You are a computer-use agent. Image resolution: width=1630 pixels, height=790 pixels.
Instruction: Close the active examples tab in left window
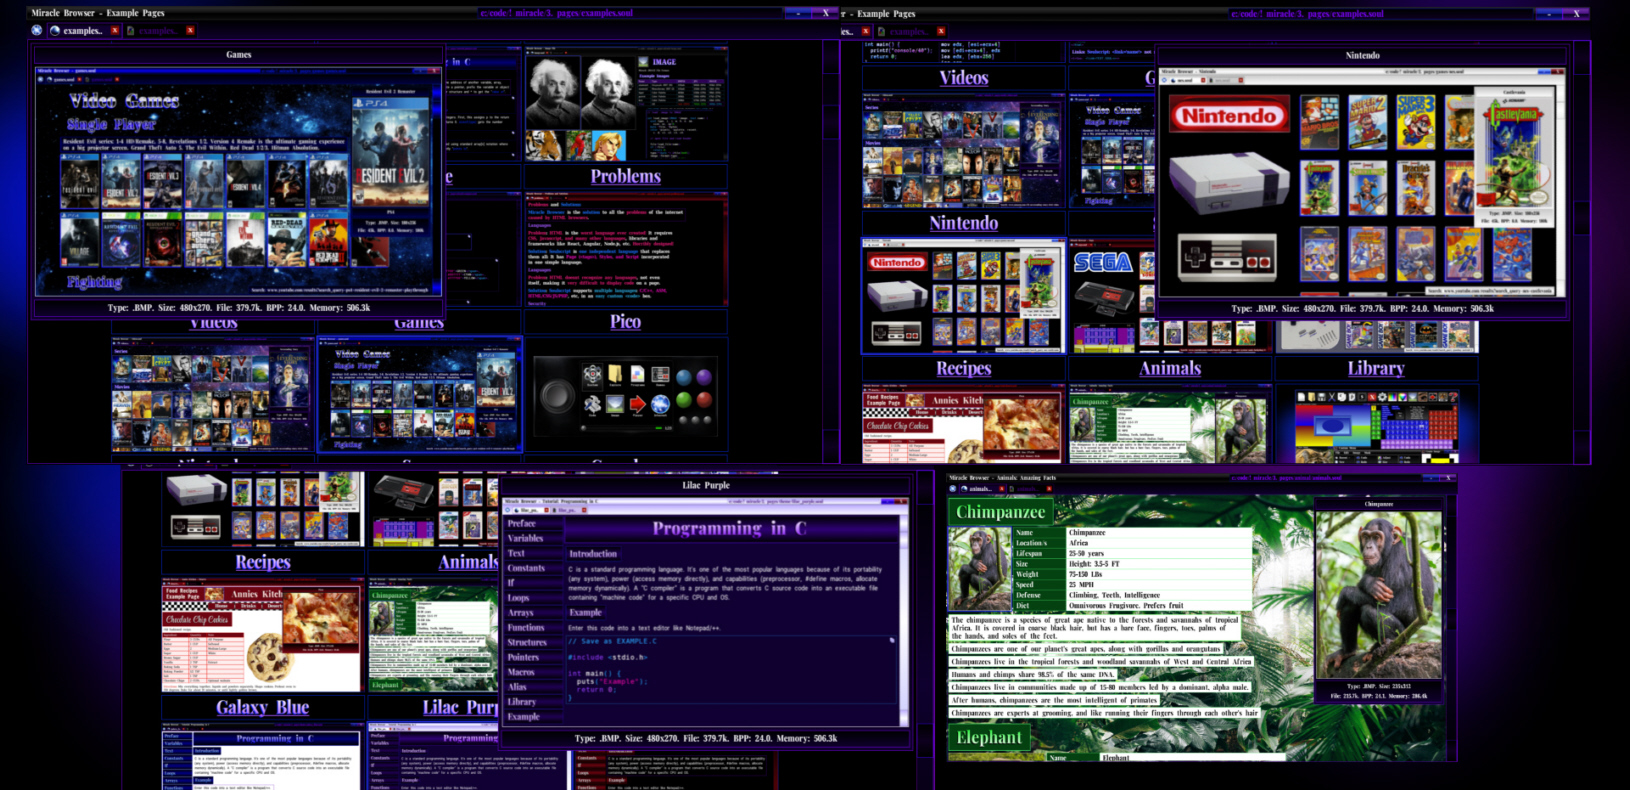[x=115, y=30]
